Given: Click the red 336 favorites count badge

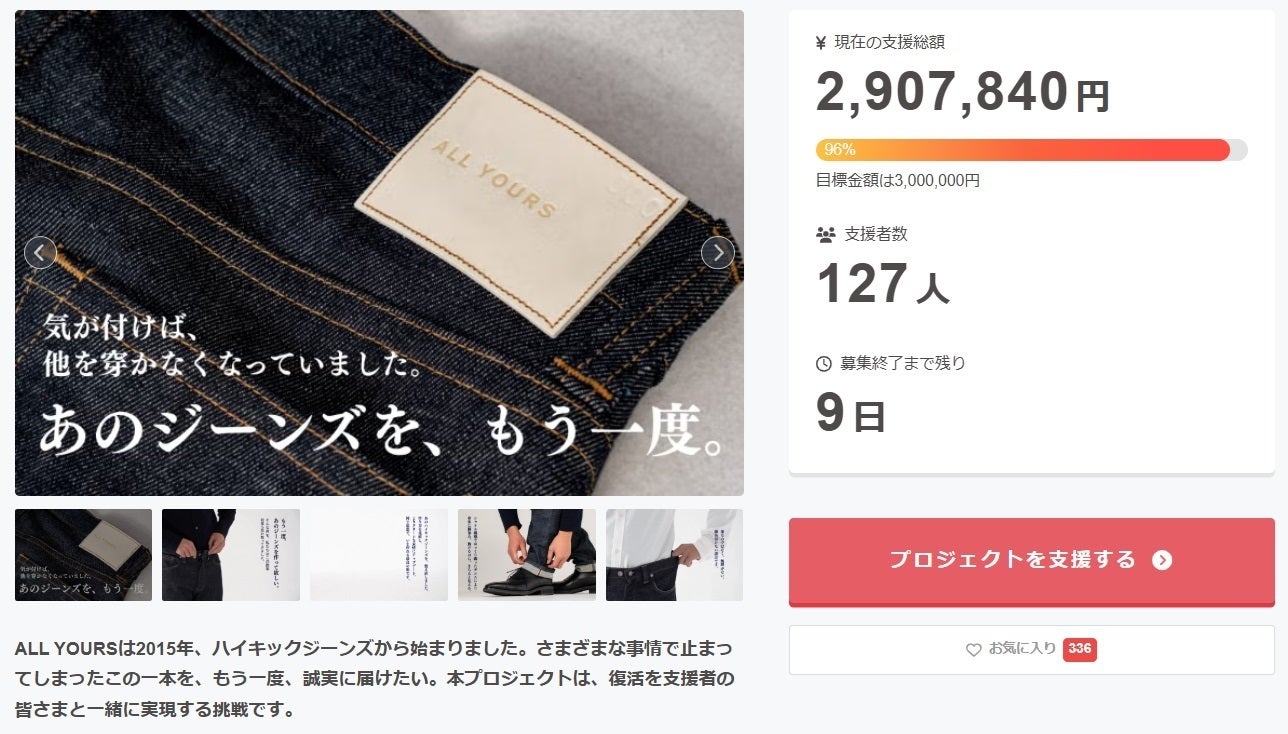Looking at the screenshot, I should point(1080,649).
